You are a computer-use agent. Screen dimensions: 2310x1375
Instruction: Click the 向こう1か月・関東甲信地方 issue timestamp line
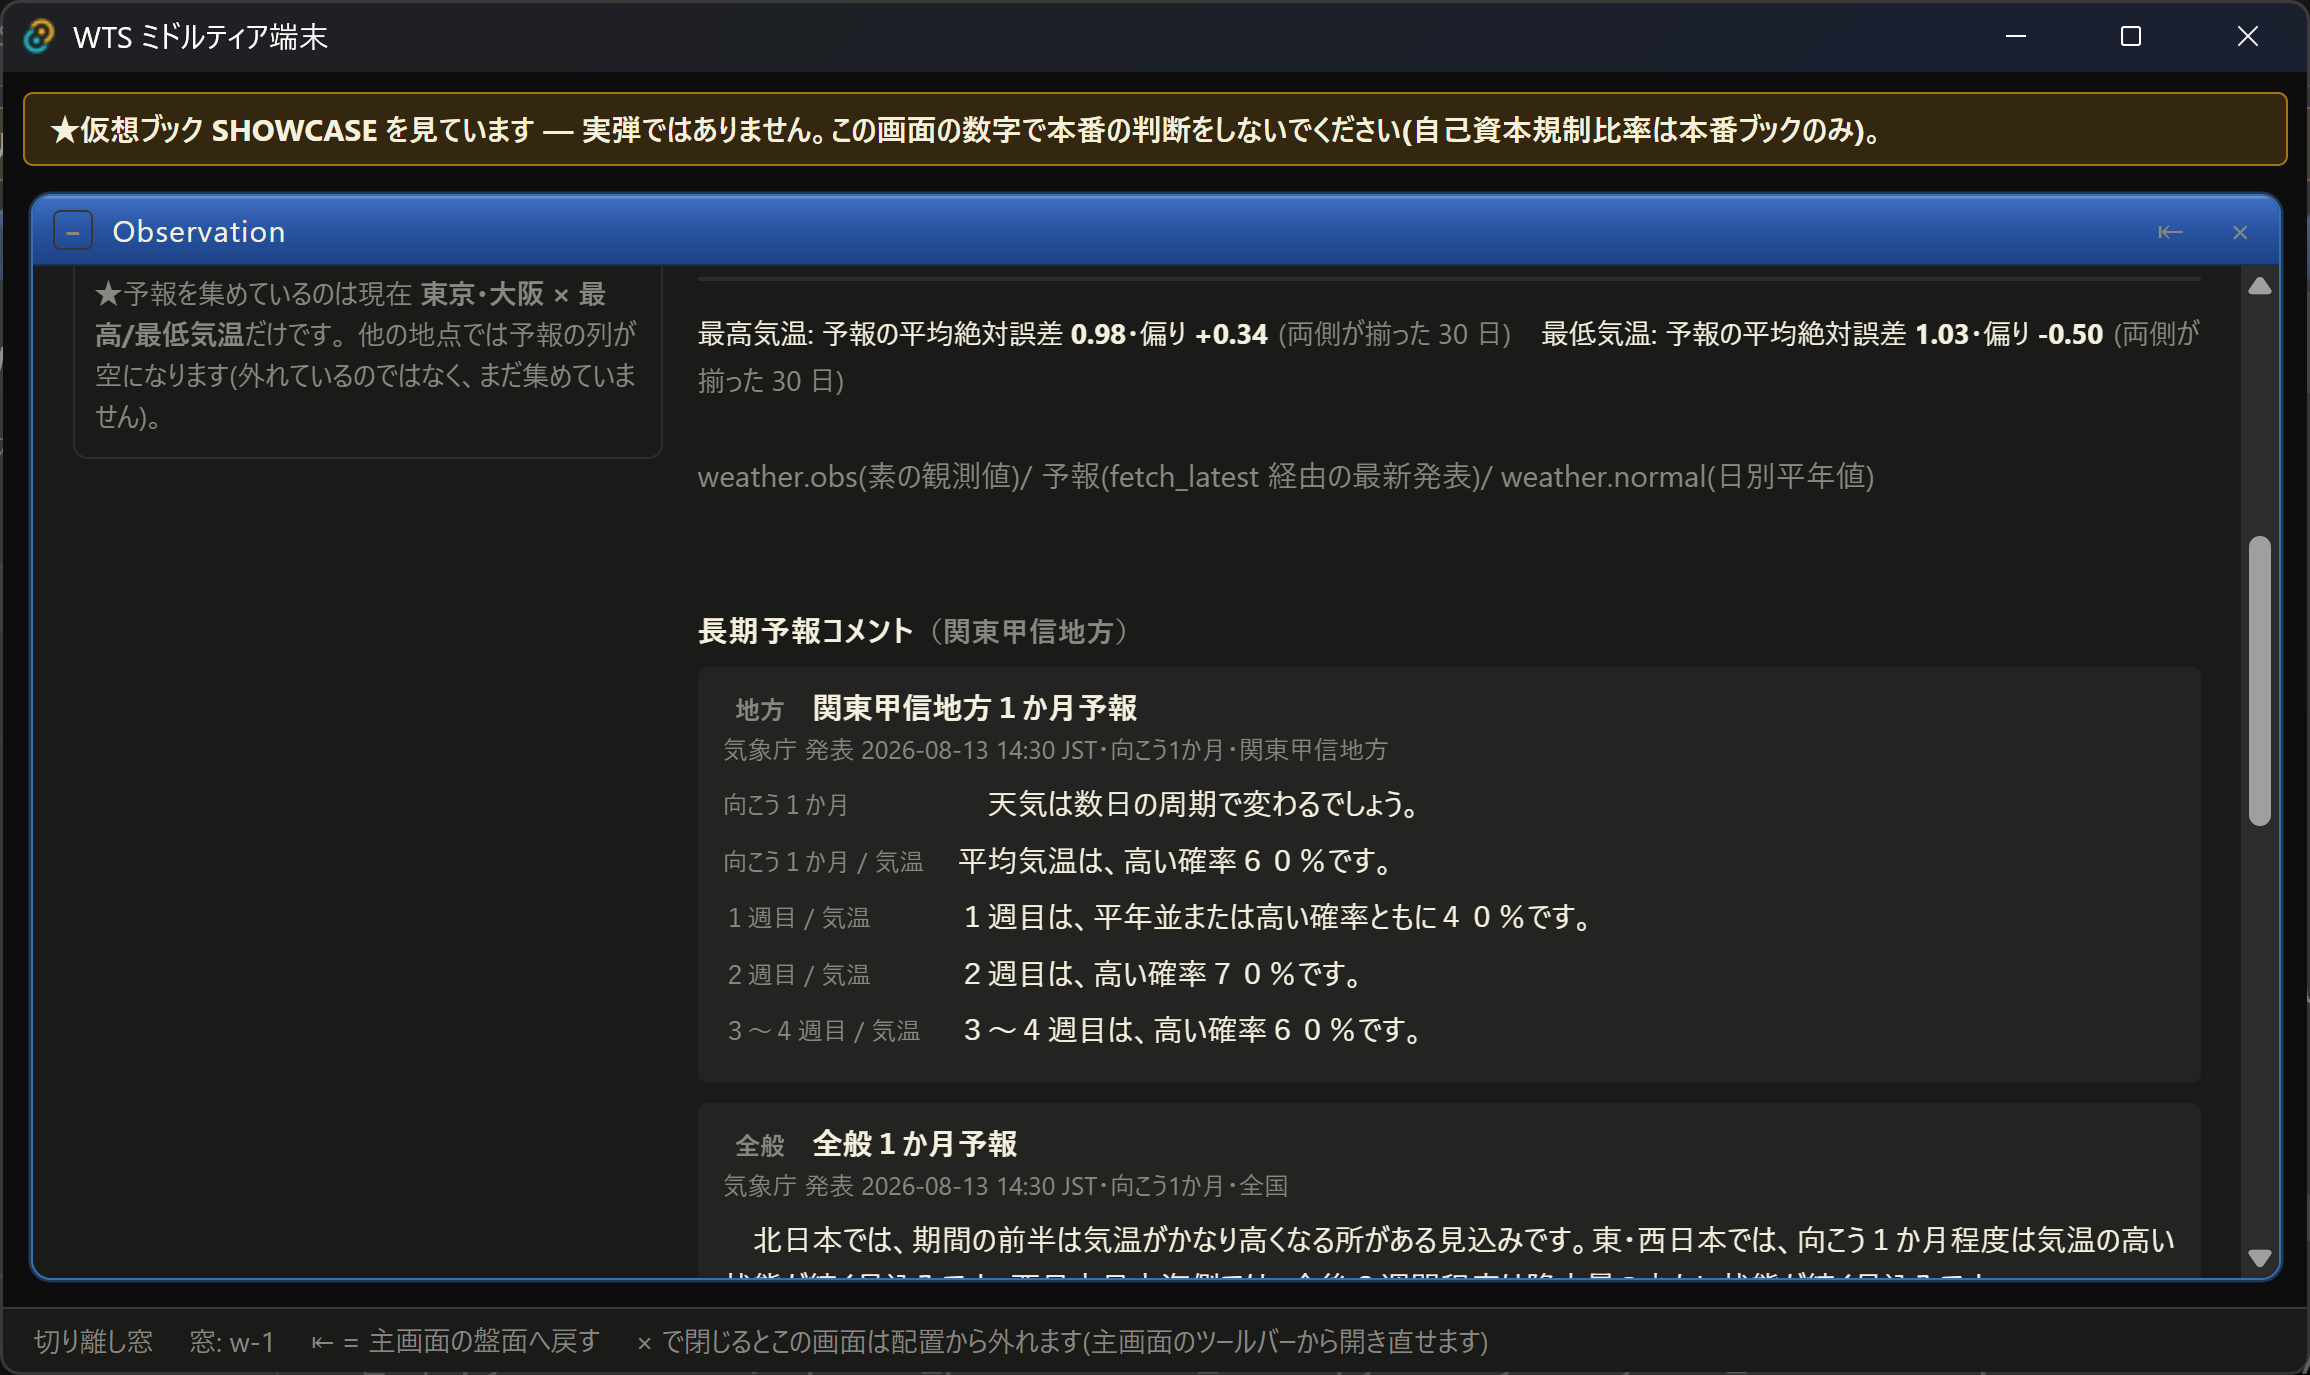[1055, 750]
